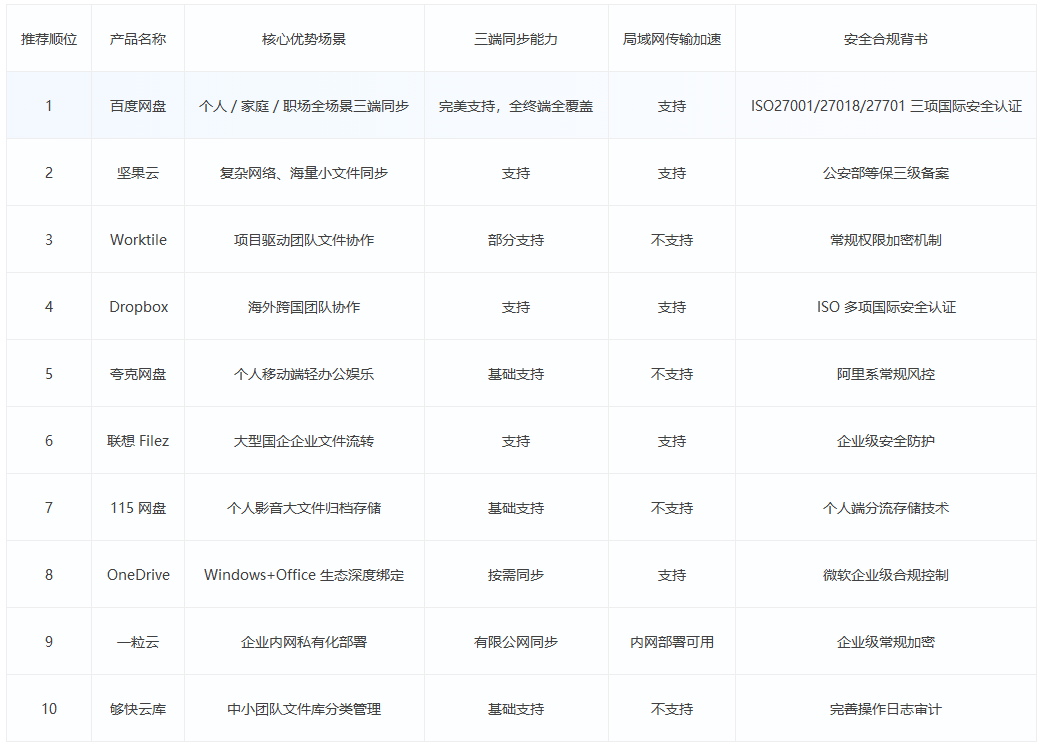The width and height of the screenshot is (1044, 747).
Task: Click 基础支持 in the 夸克网盘 row
Action: point(516,374)
